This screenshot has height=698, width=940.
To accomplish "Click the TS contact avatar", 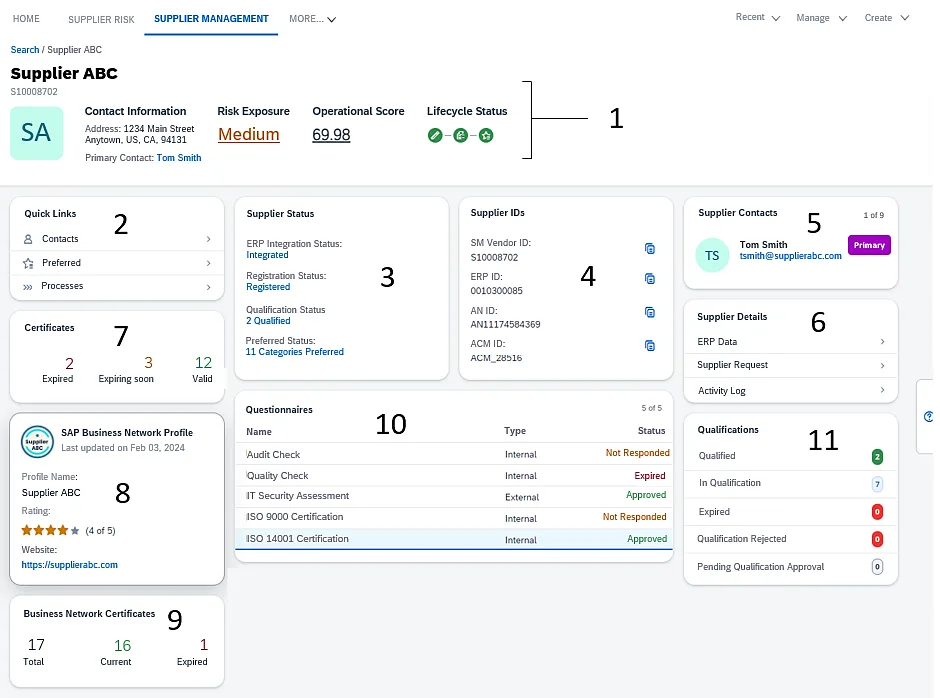I will coord(712,255).
